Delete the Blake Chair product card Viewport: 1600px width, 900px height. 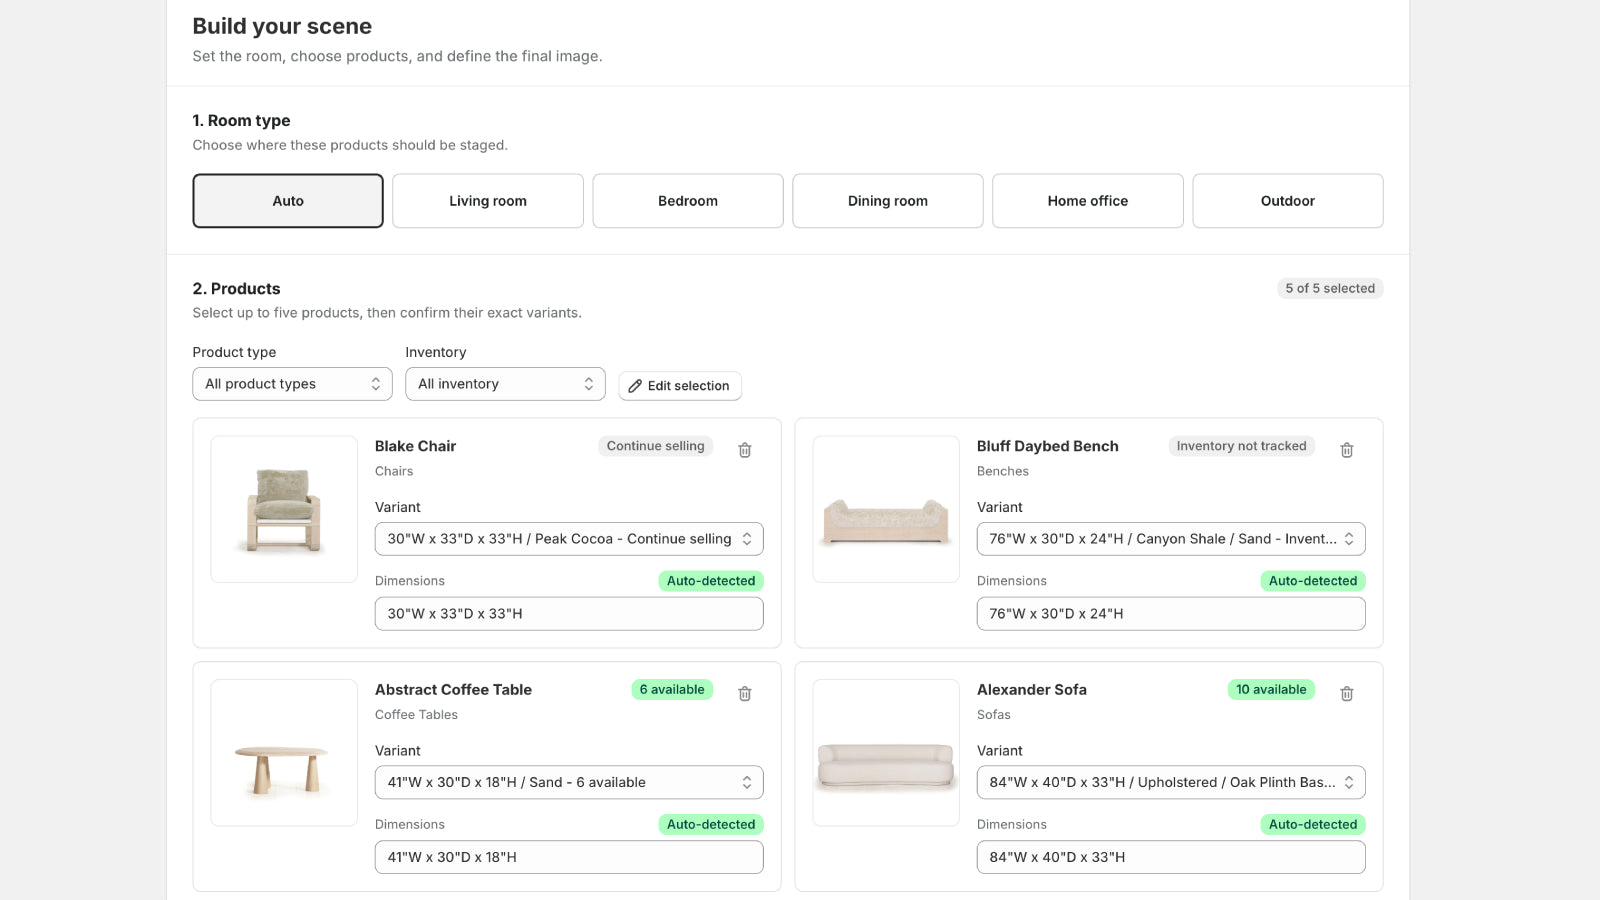[745, 450]
